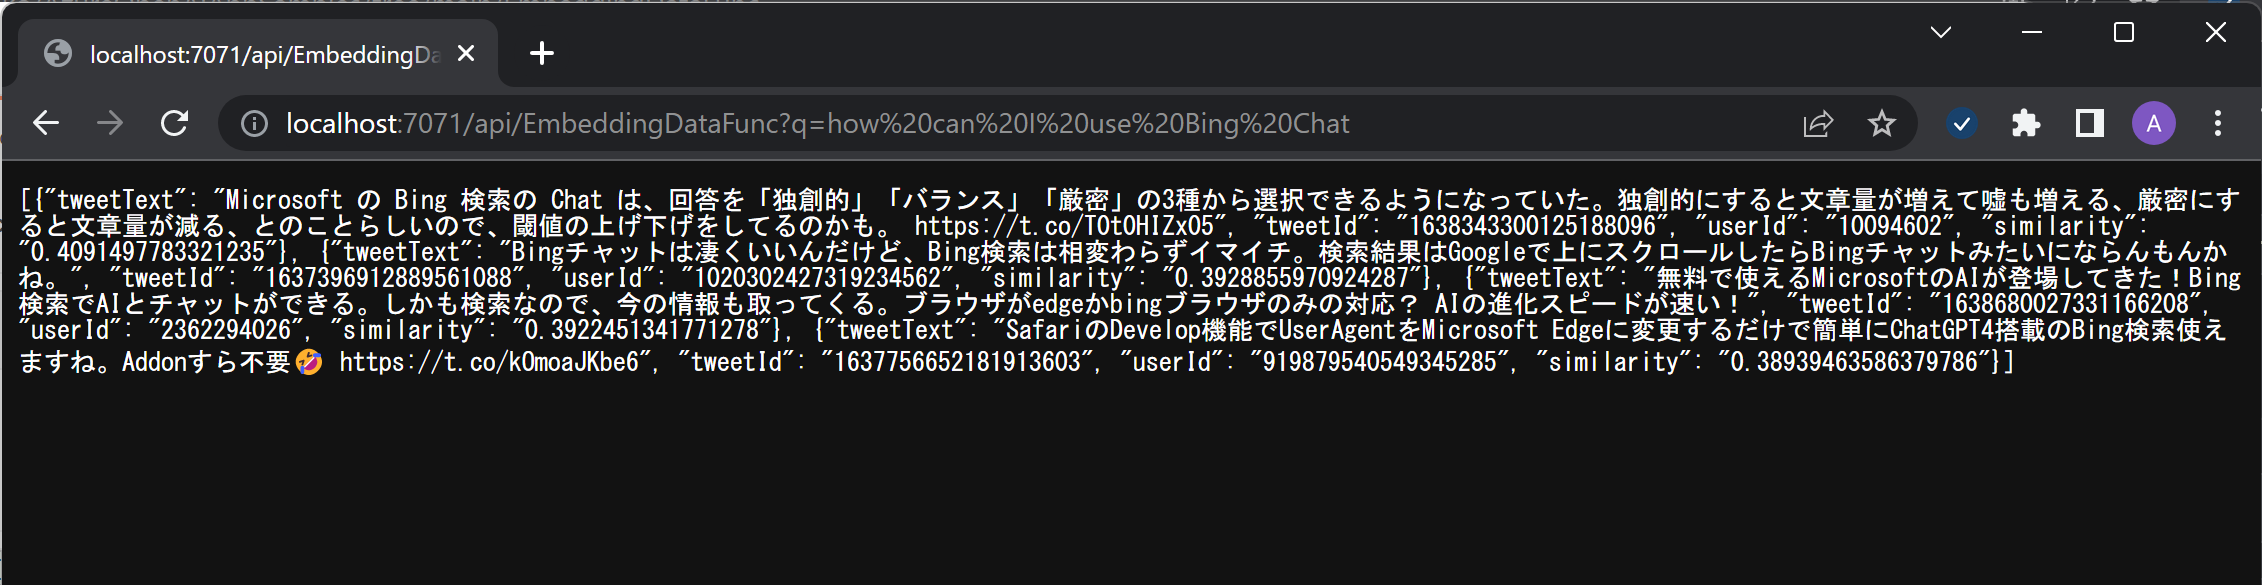Click similarity value 0.3922451341771278
This screenshot has width=2262, height=585.
click(x=642, y=330)
